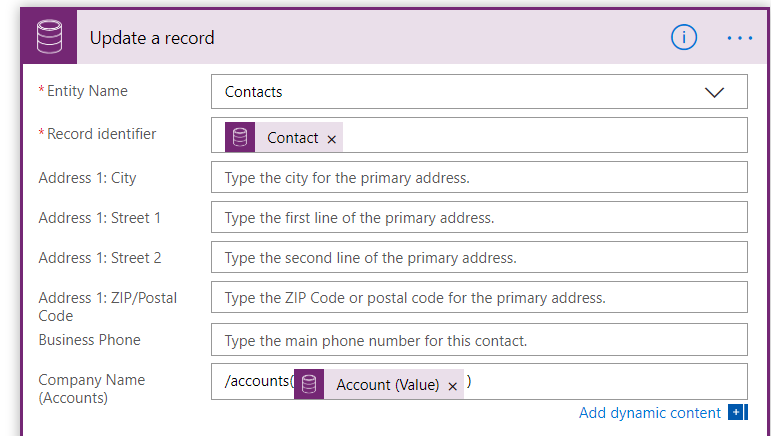771x436 pixels.
Task: Click the ZIP/Postal Code text box
Action: click(479, 298)
